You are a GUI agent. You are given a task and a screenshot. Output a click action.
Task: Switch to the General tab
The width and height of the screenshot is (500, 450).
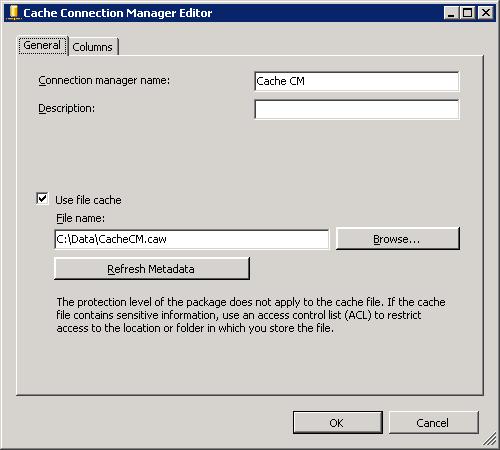click(42, 46)
